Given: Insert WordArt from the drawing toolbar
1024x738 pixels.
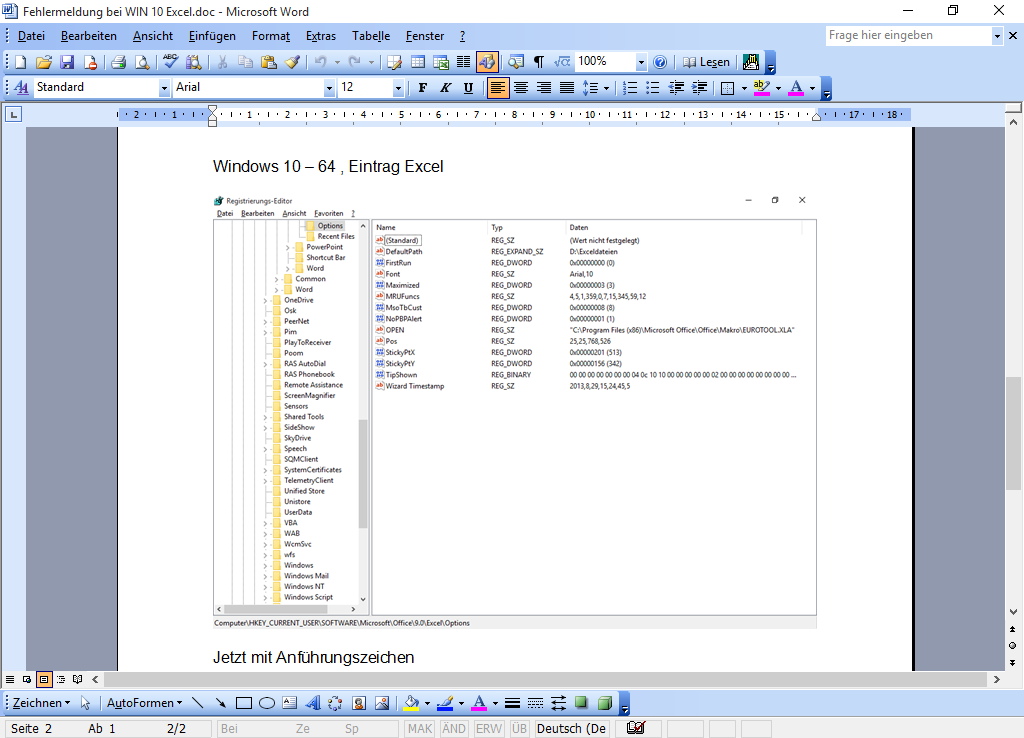Looking at the screenshot, I should click(313, 703).
